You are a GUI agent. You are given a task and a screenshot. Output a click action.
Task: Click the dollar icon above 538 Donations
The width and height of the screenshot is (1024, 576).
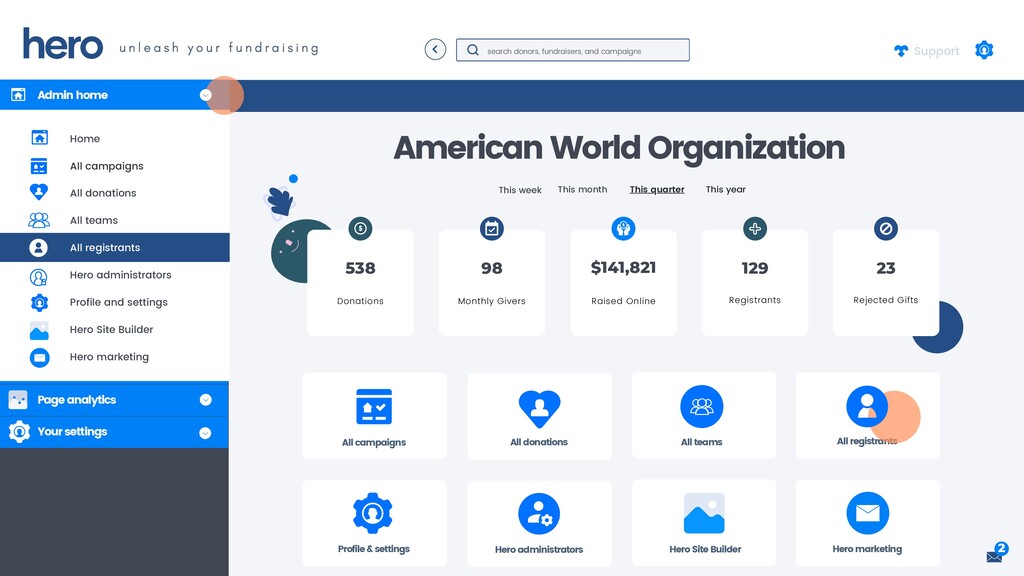pos(360,229)
